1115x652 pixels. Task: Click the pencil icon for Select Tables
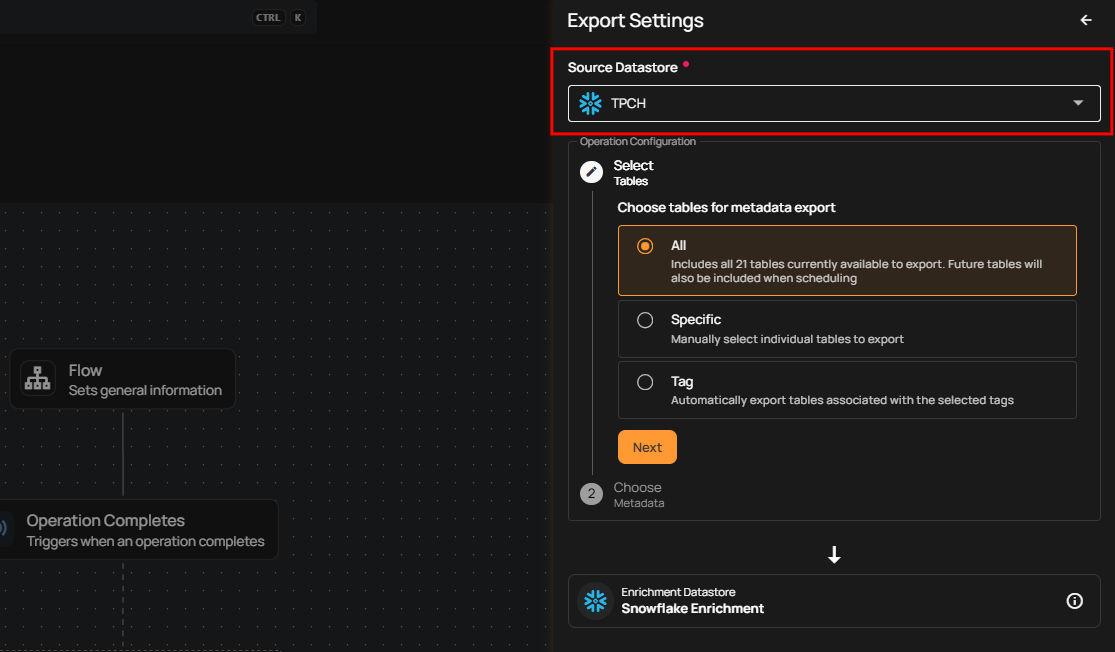pyautogui.click(x=591, y=172)
